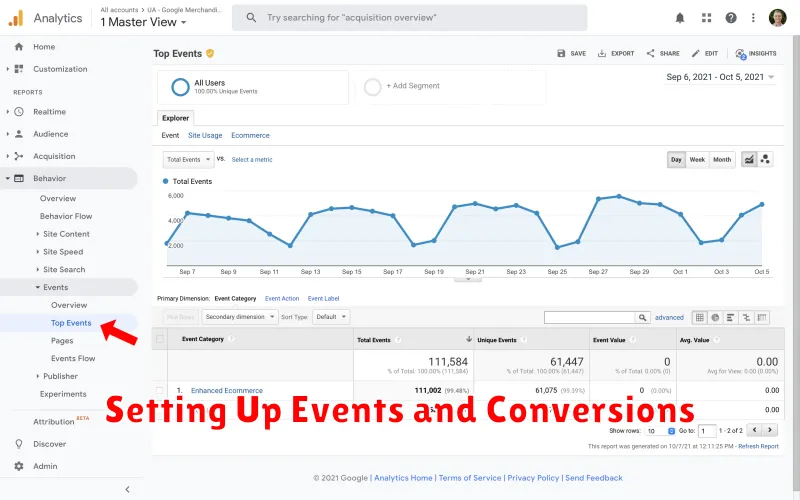800x500 pixels.
Task: Set graph granularity to Month
Action: [722, 160]
